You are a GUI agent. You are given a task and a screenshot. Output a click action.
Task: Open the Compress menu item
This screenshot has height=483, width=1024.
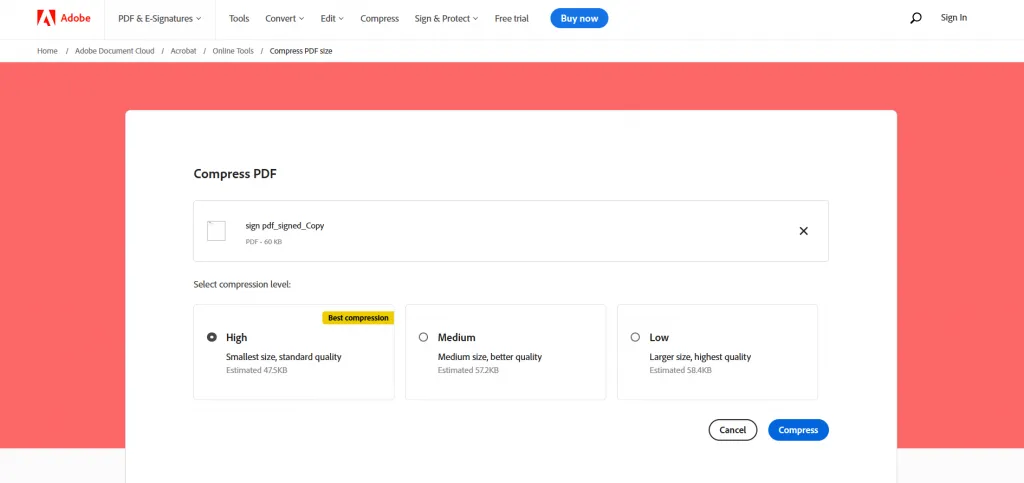[x=379, y=18]
